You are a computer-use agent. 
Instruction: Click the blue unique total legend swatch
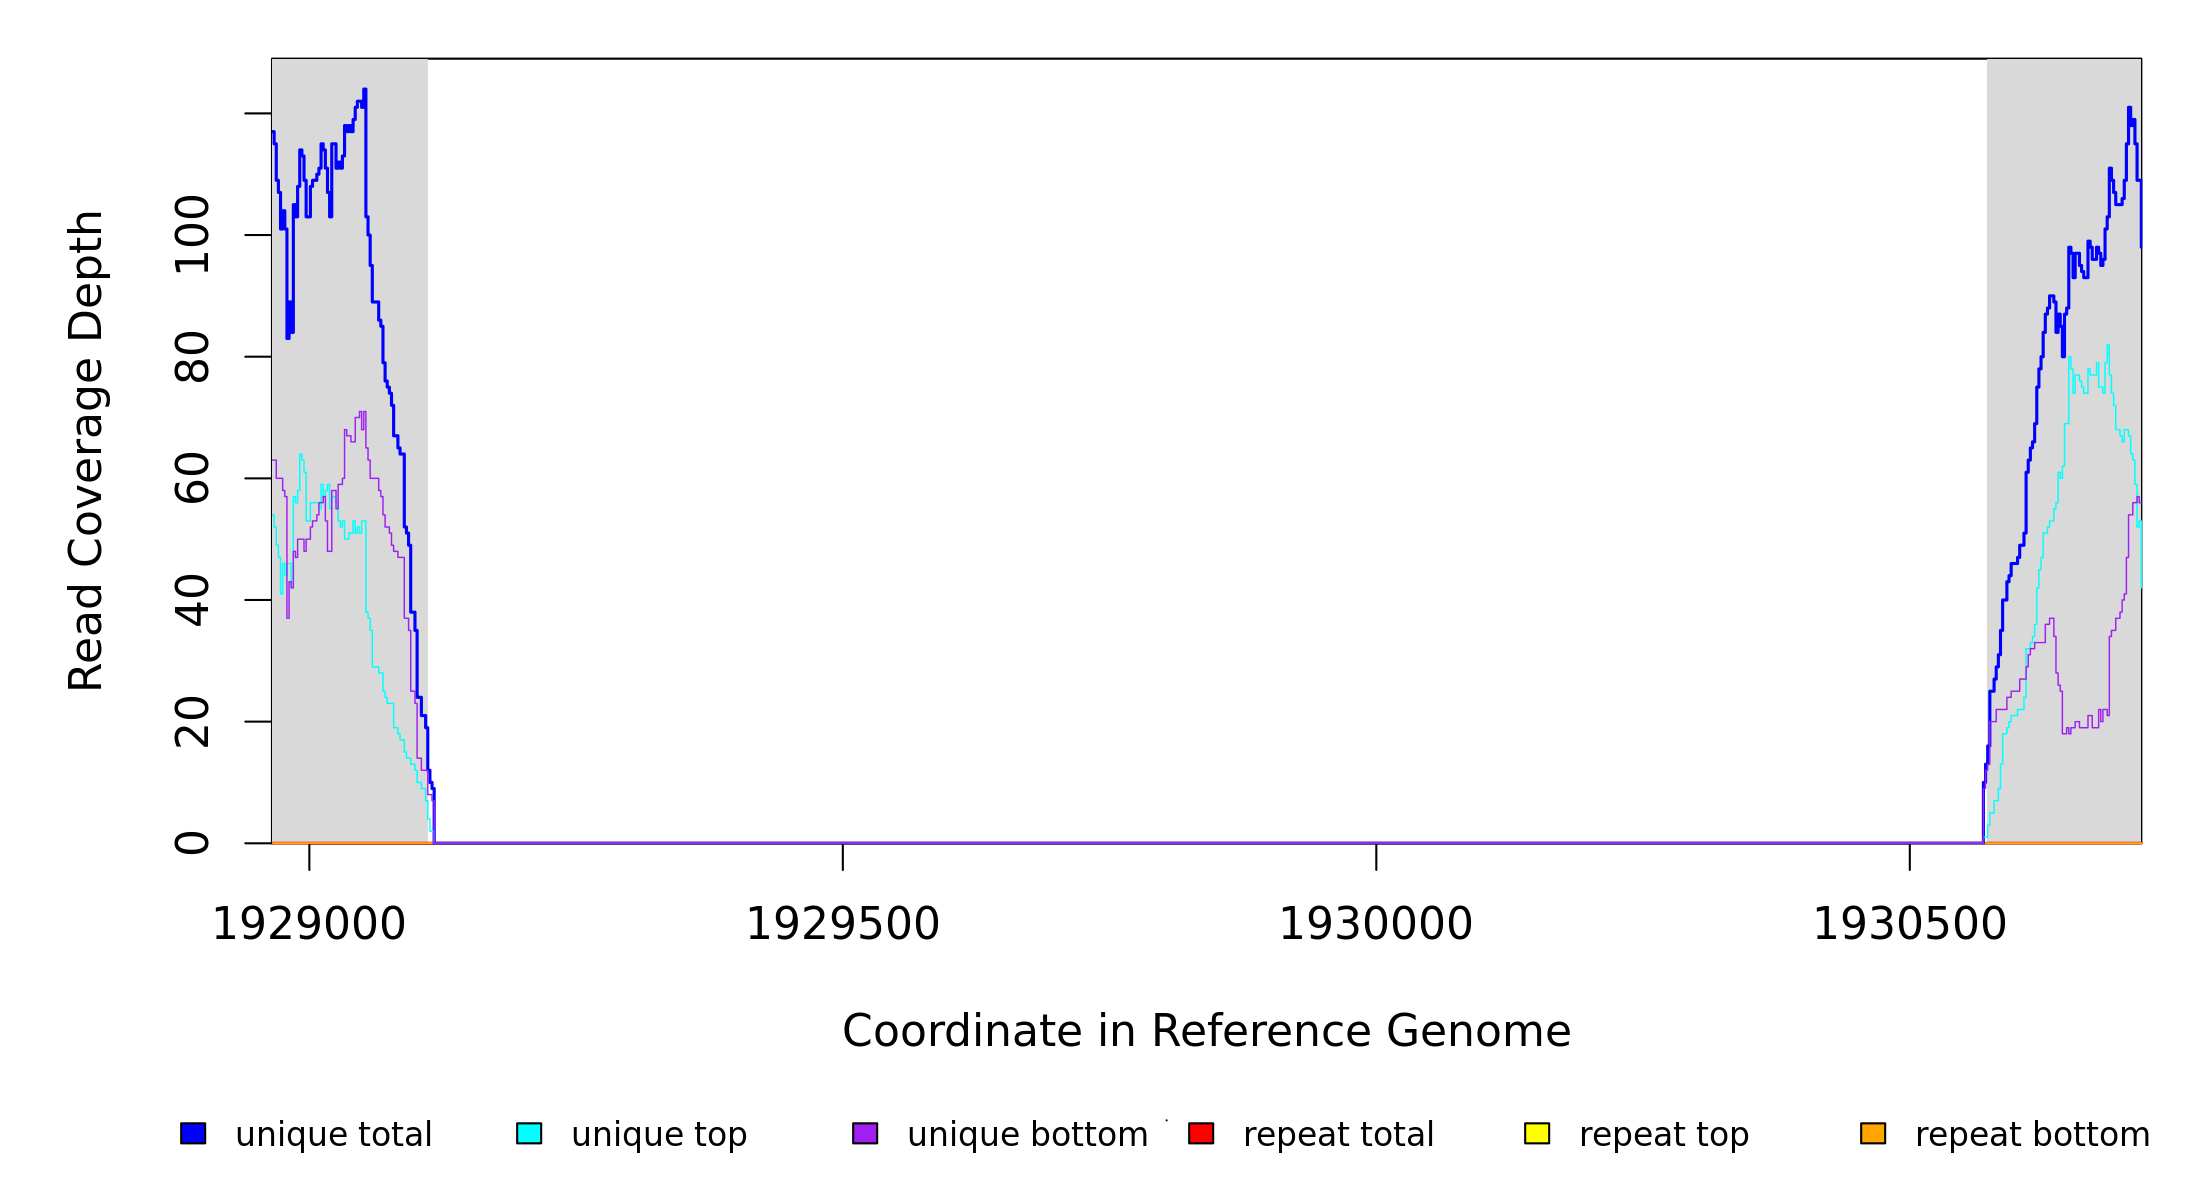193,1133
